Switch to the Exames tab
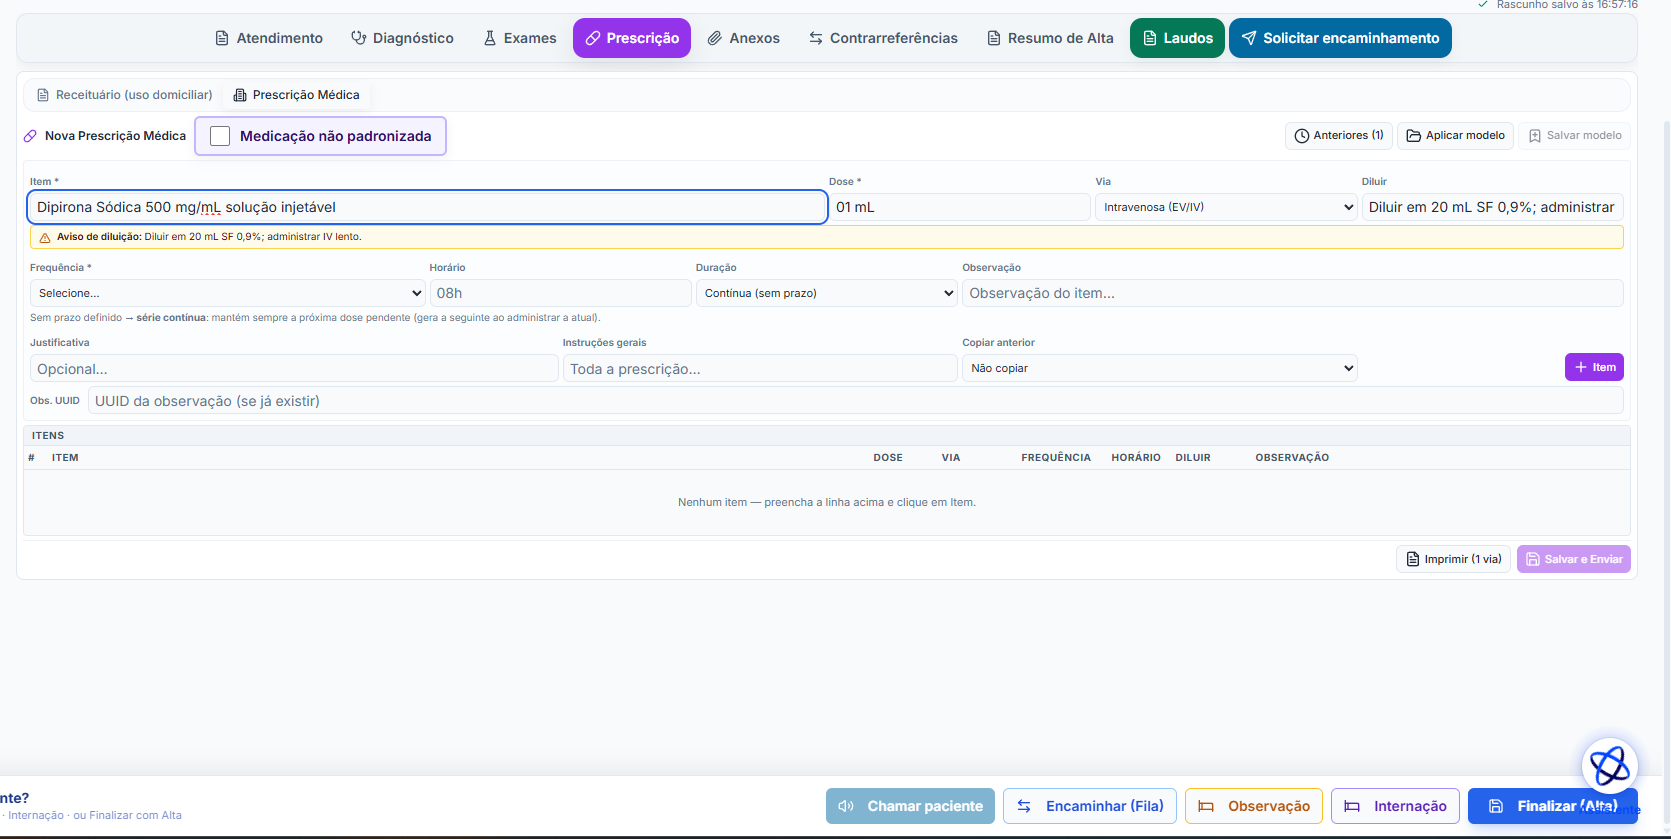The height and width of the screenshot is (839, 1671). [520, 38]
